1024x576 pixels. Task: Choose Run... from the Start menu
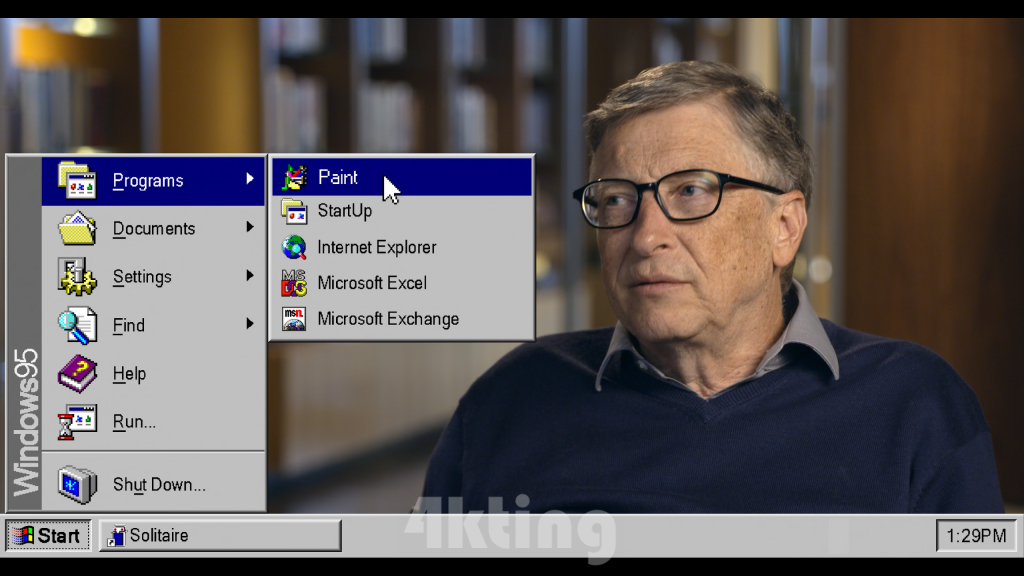pyautogui.click(x=153, y=422)
